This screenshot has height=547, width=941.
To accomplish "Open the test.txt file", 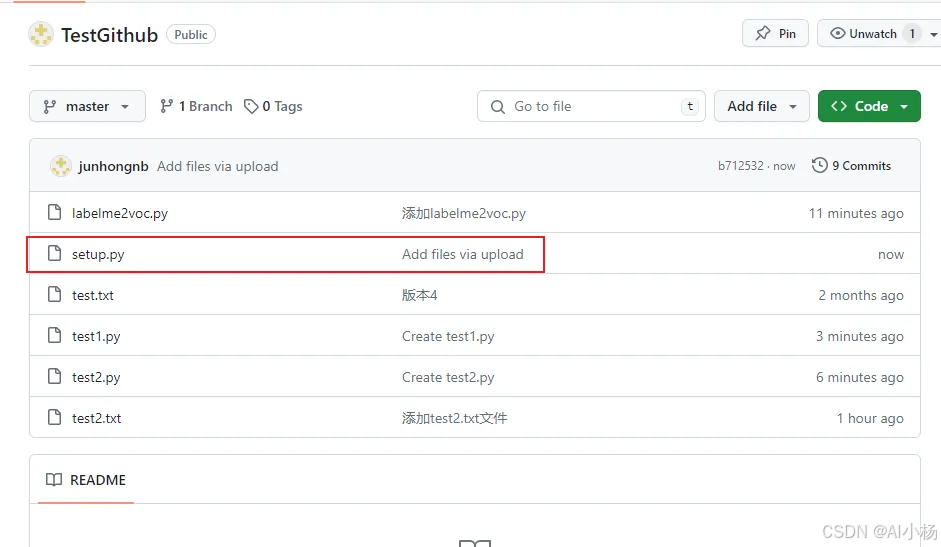I will [93, 295].
